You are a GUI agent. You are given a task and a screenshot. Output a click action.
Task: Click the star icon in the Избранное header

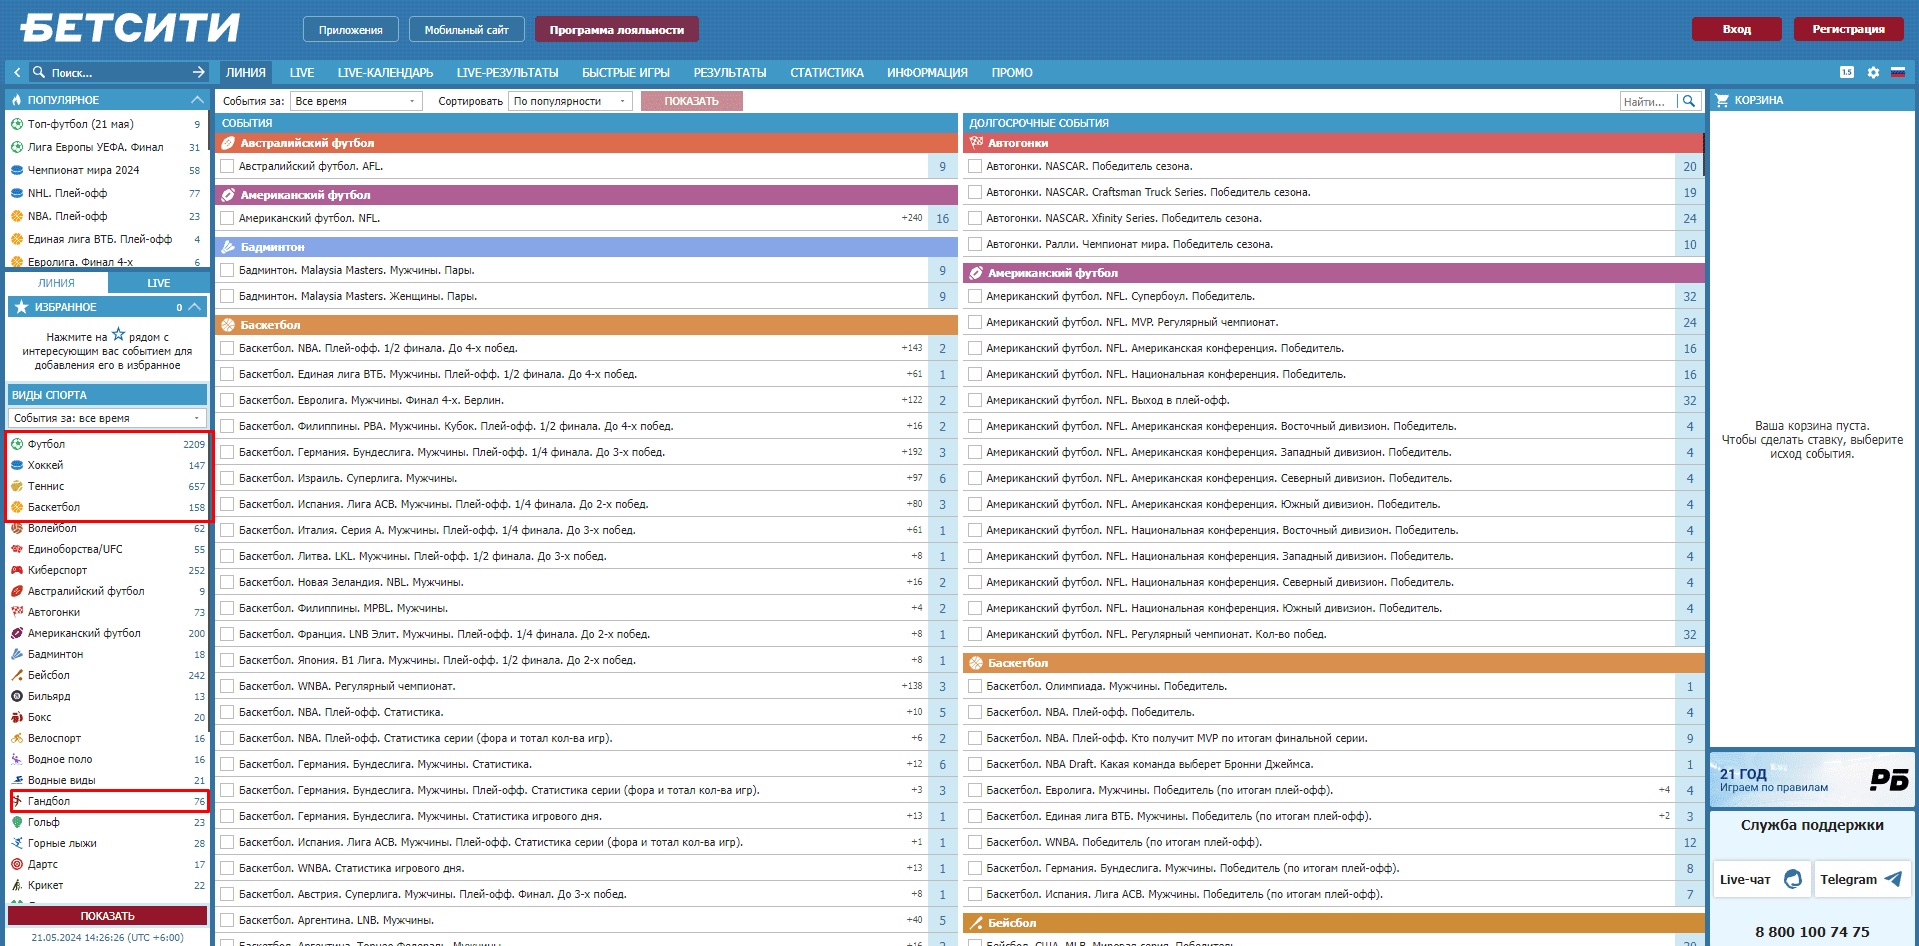(x=21, y=307)
